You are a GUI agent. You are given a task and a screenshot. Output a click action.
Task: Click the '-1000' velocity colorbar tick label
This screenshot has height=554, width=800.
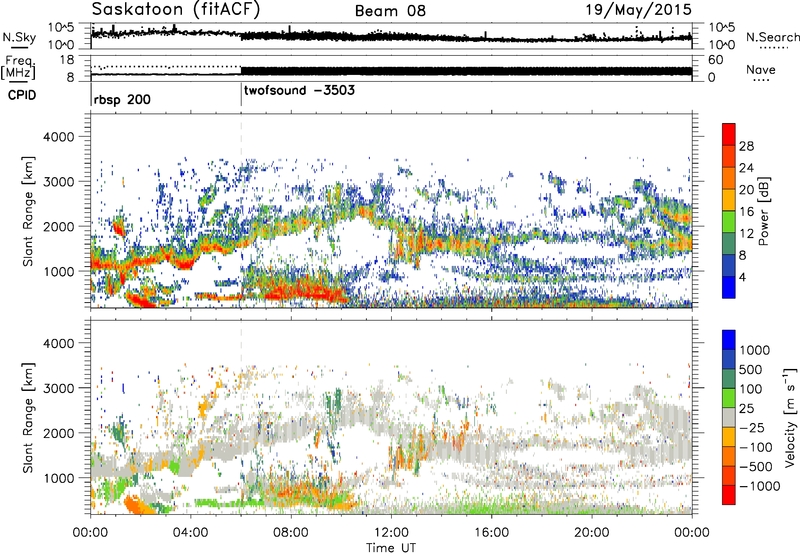[759, 486]
